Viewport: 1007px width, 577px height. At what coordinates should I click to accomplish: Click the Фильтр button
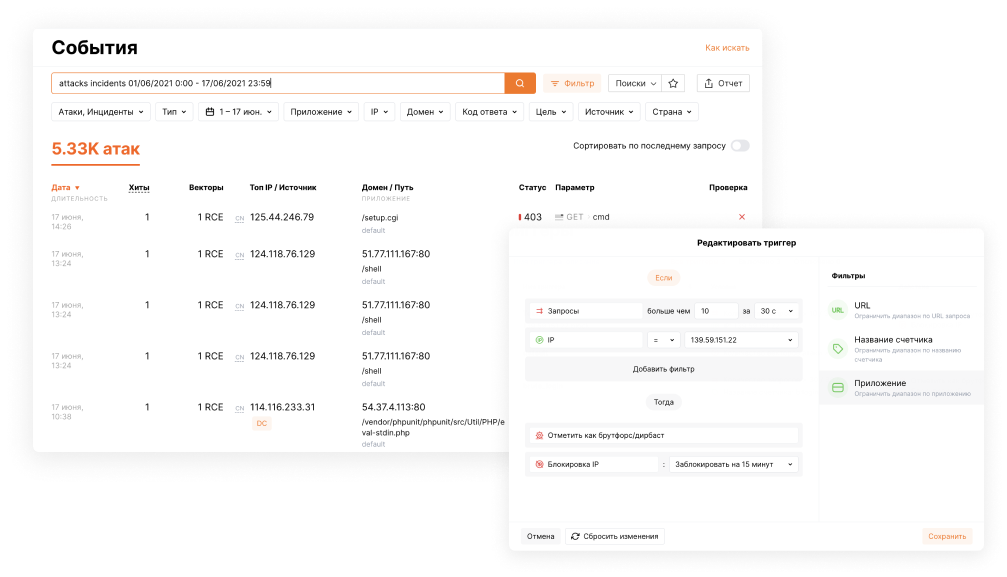click(572, 84)
